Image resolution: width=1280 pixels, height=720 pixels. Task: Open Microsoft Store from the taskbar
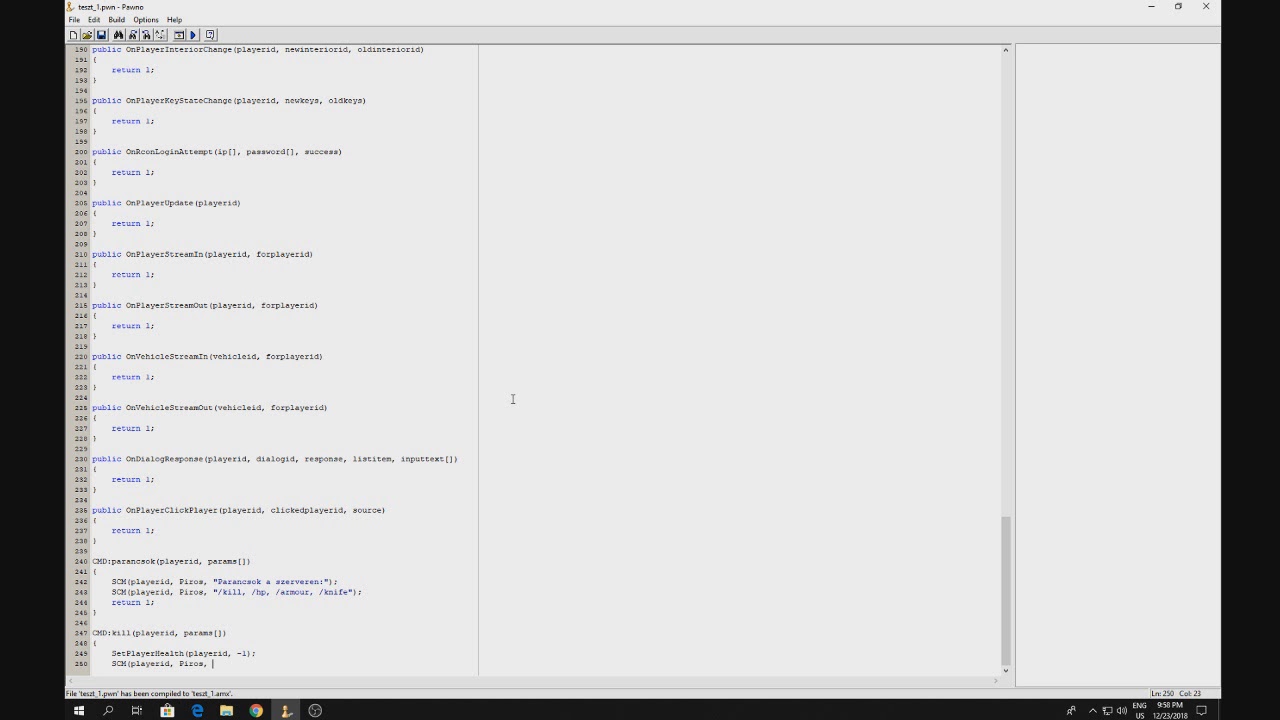coord(167,711)
